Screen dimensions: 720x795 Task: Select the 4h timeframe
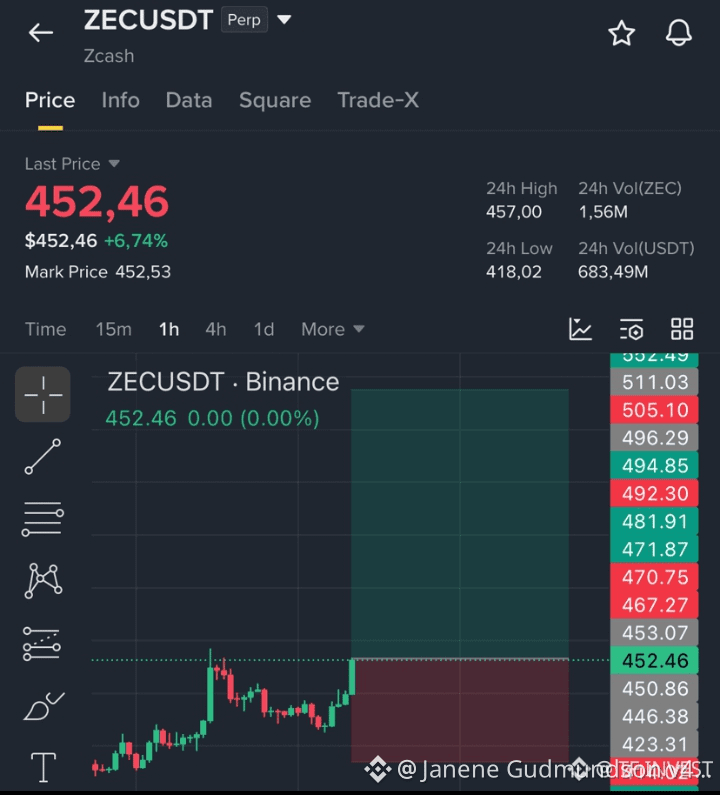tap(215, 330)
